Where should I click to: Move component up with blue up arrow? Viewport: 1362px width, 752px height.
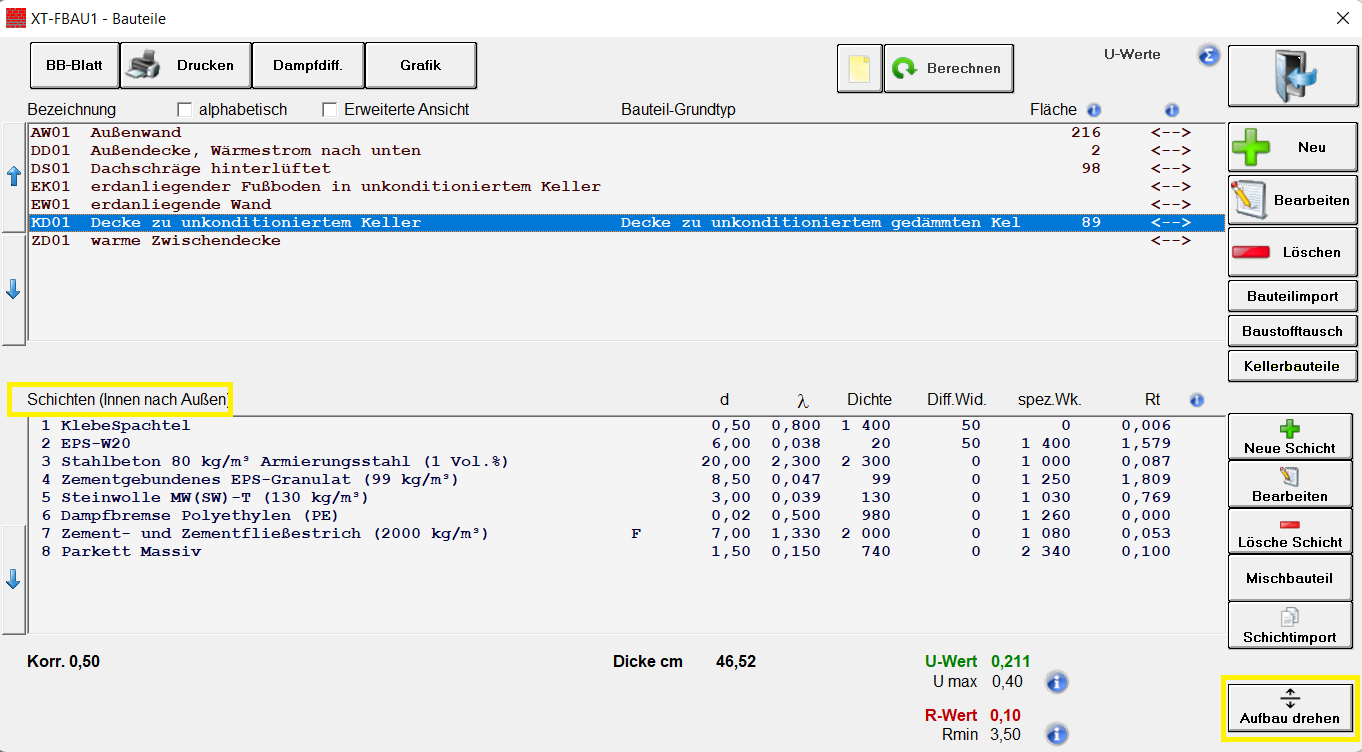[14, 177]
